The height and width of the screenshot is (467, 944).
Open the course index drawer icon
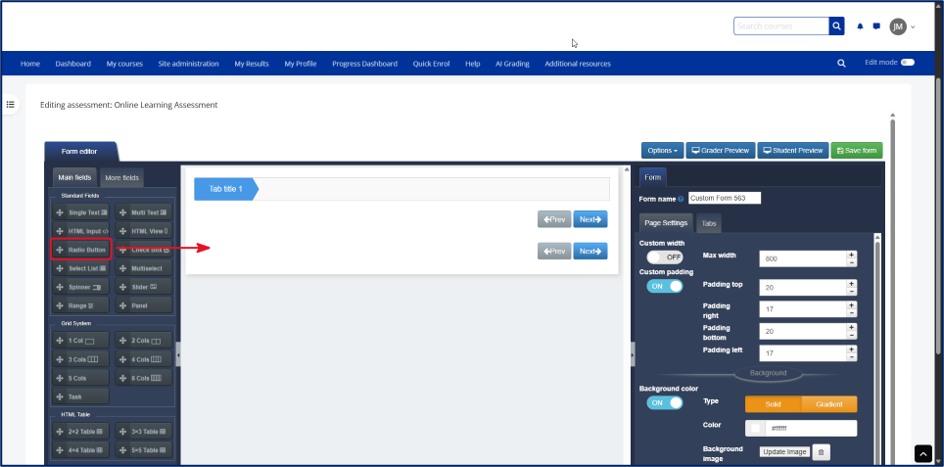click(x=10, y=104)
